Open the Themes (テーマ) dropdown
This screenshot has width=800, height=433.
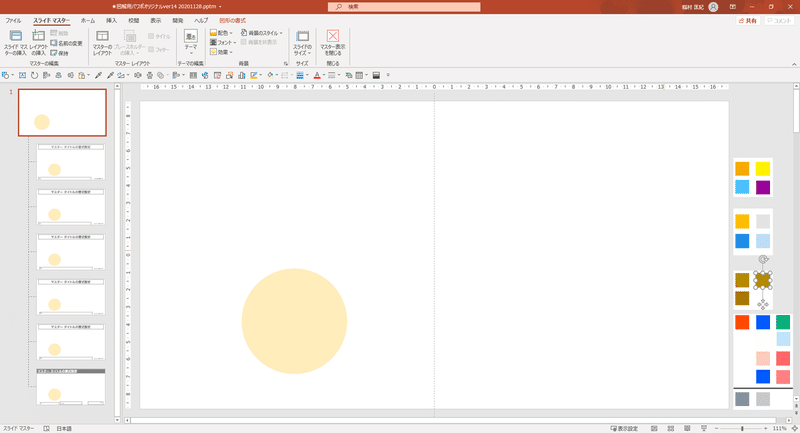[x=190, y=43]
